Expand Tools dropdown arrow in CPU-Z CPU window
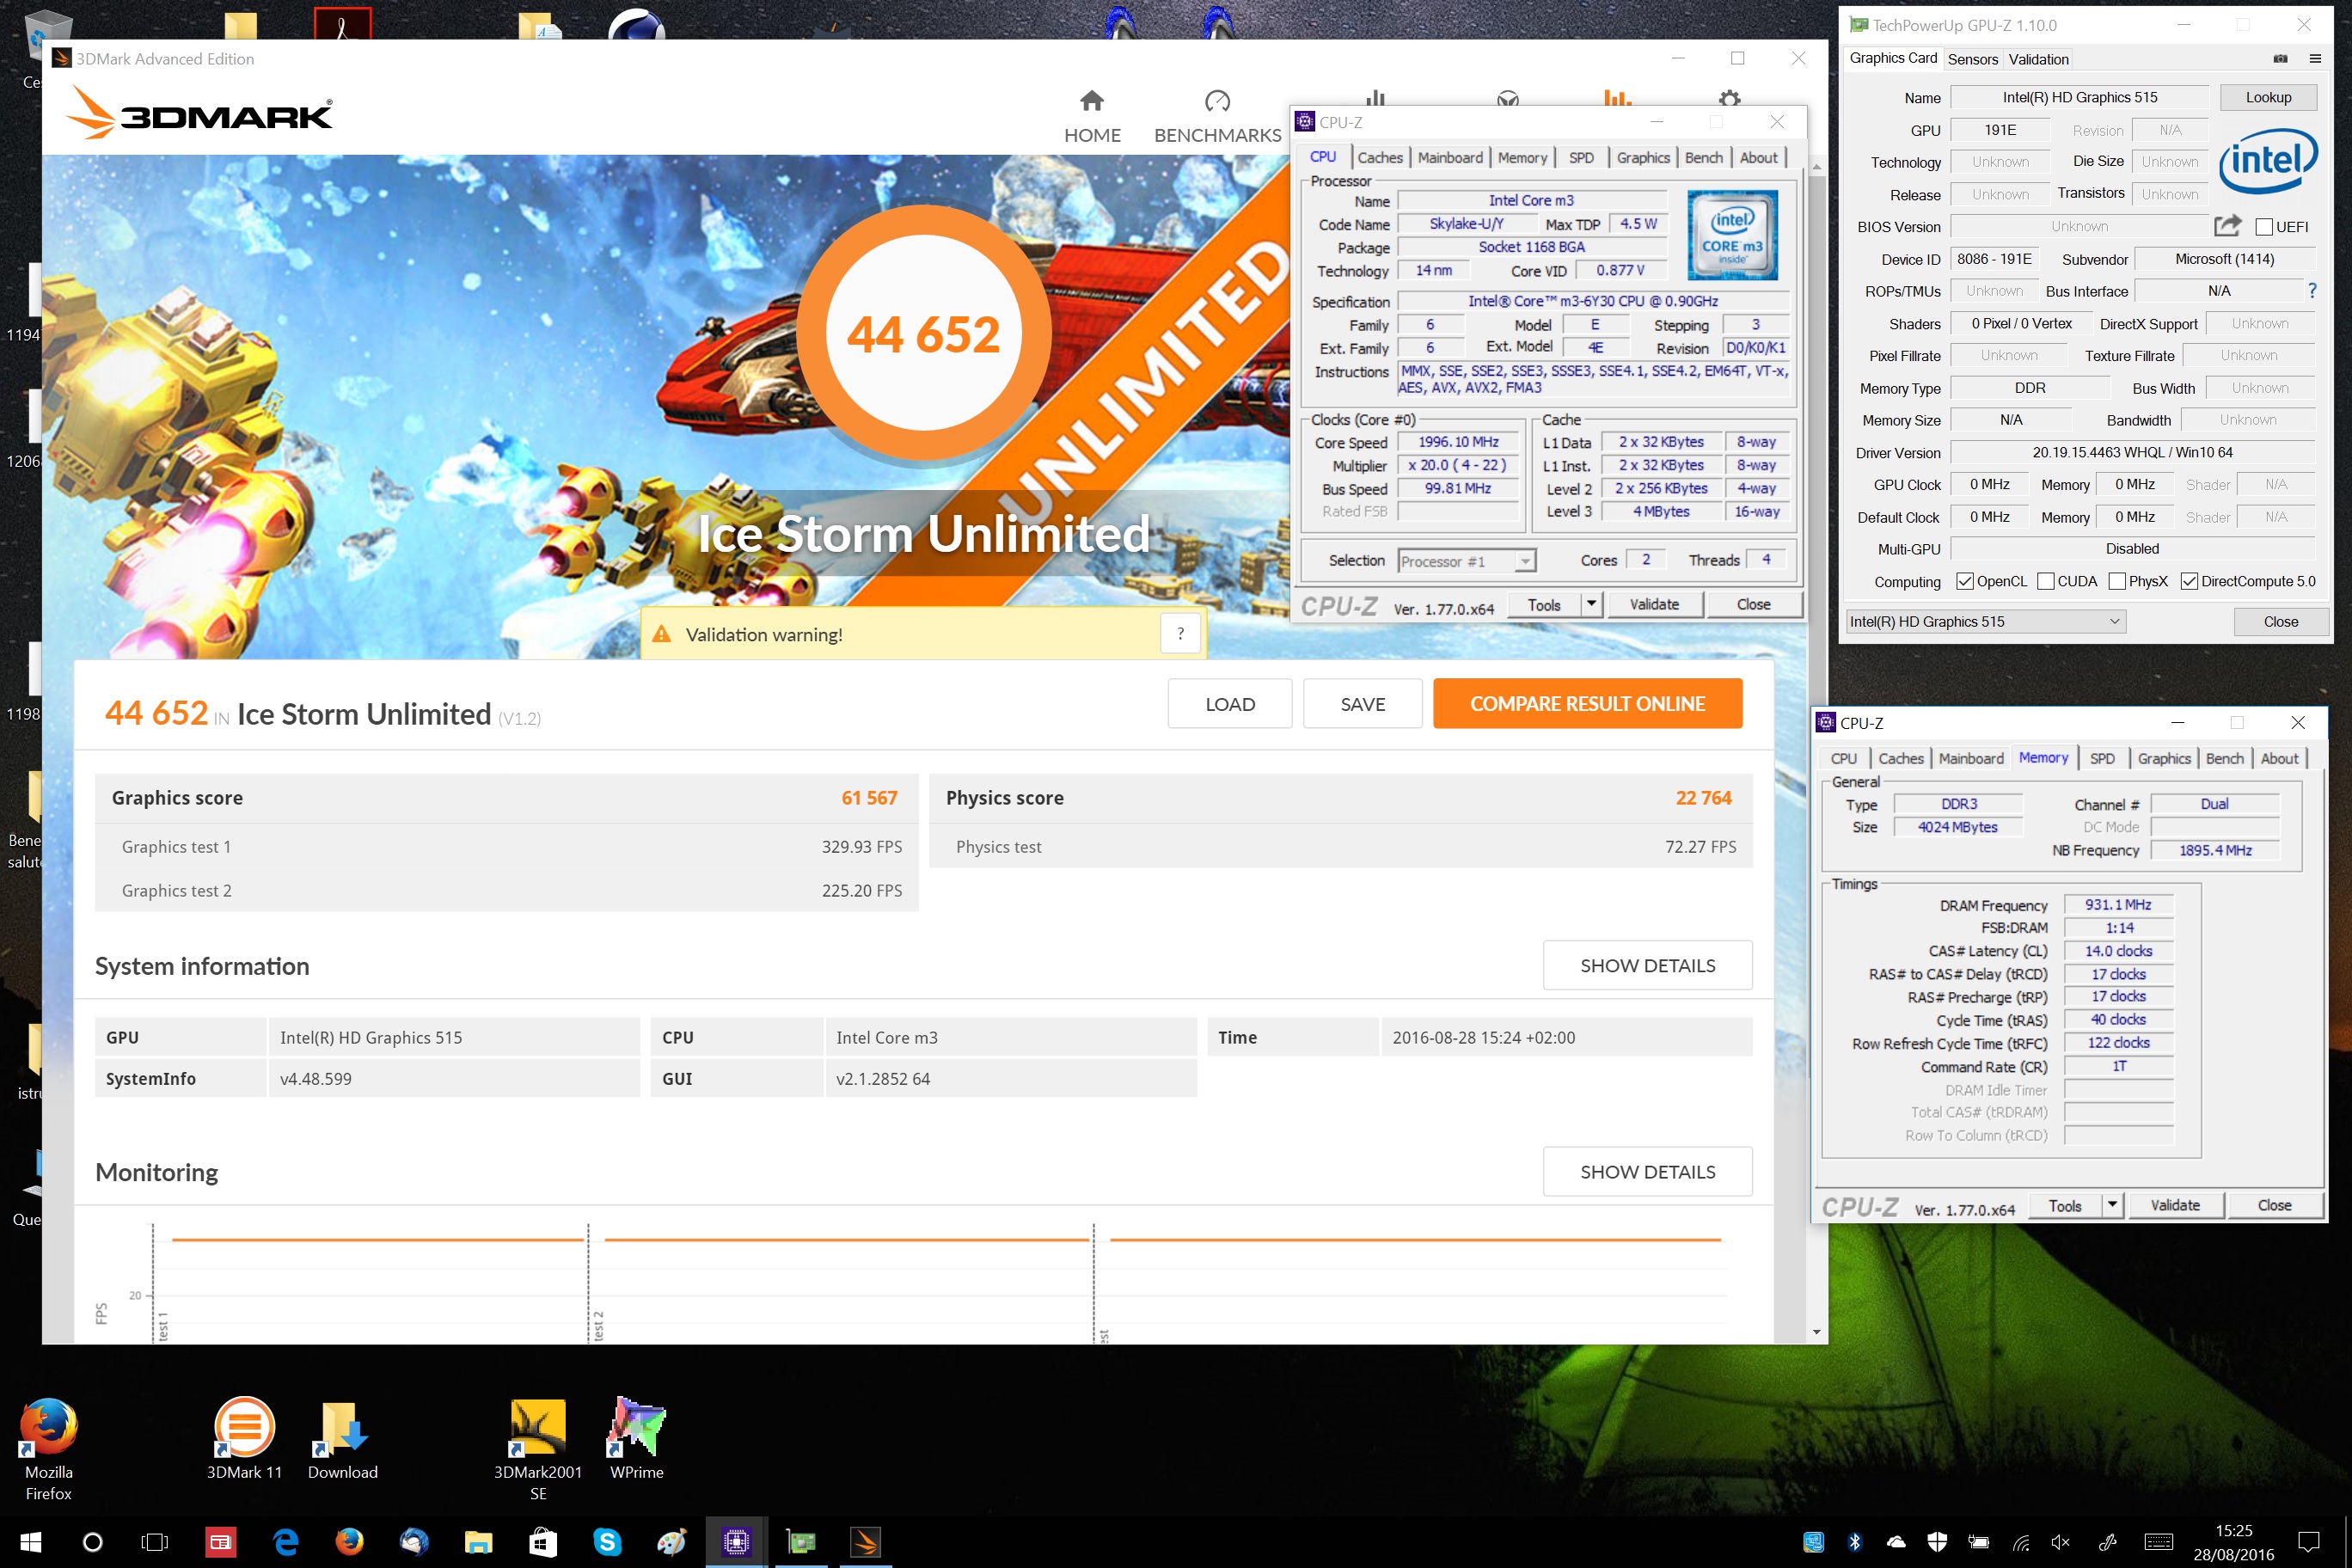This screenshot has width=2352, height=1568. [1592, 604]
